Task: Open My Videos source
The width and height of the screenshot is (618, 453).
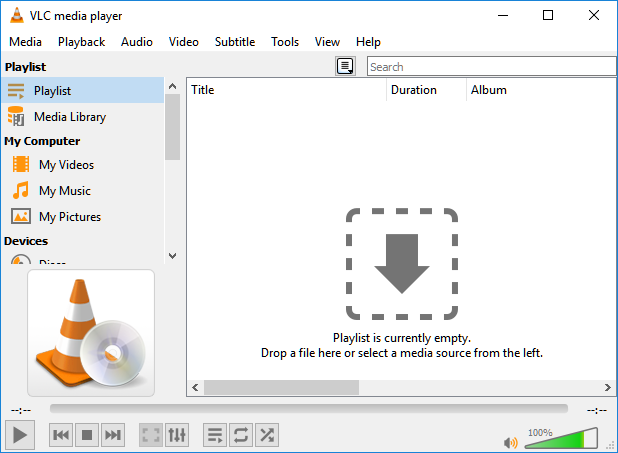Action: 82,164
